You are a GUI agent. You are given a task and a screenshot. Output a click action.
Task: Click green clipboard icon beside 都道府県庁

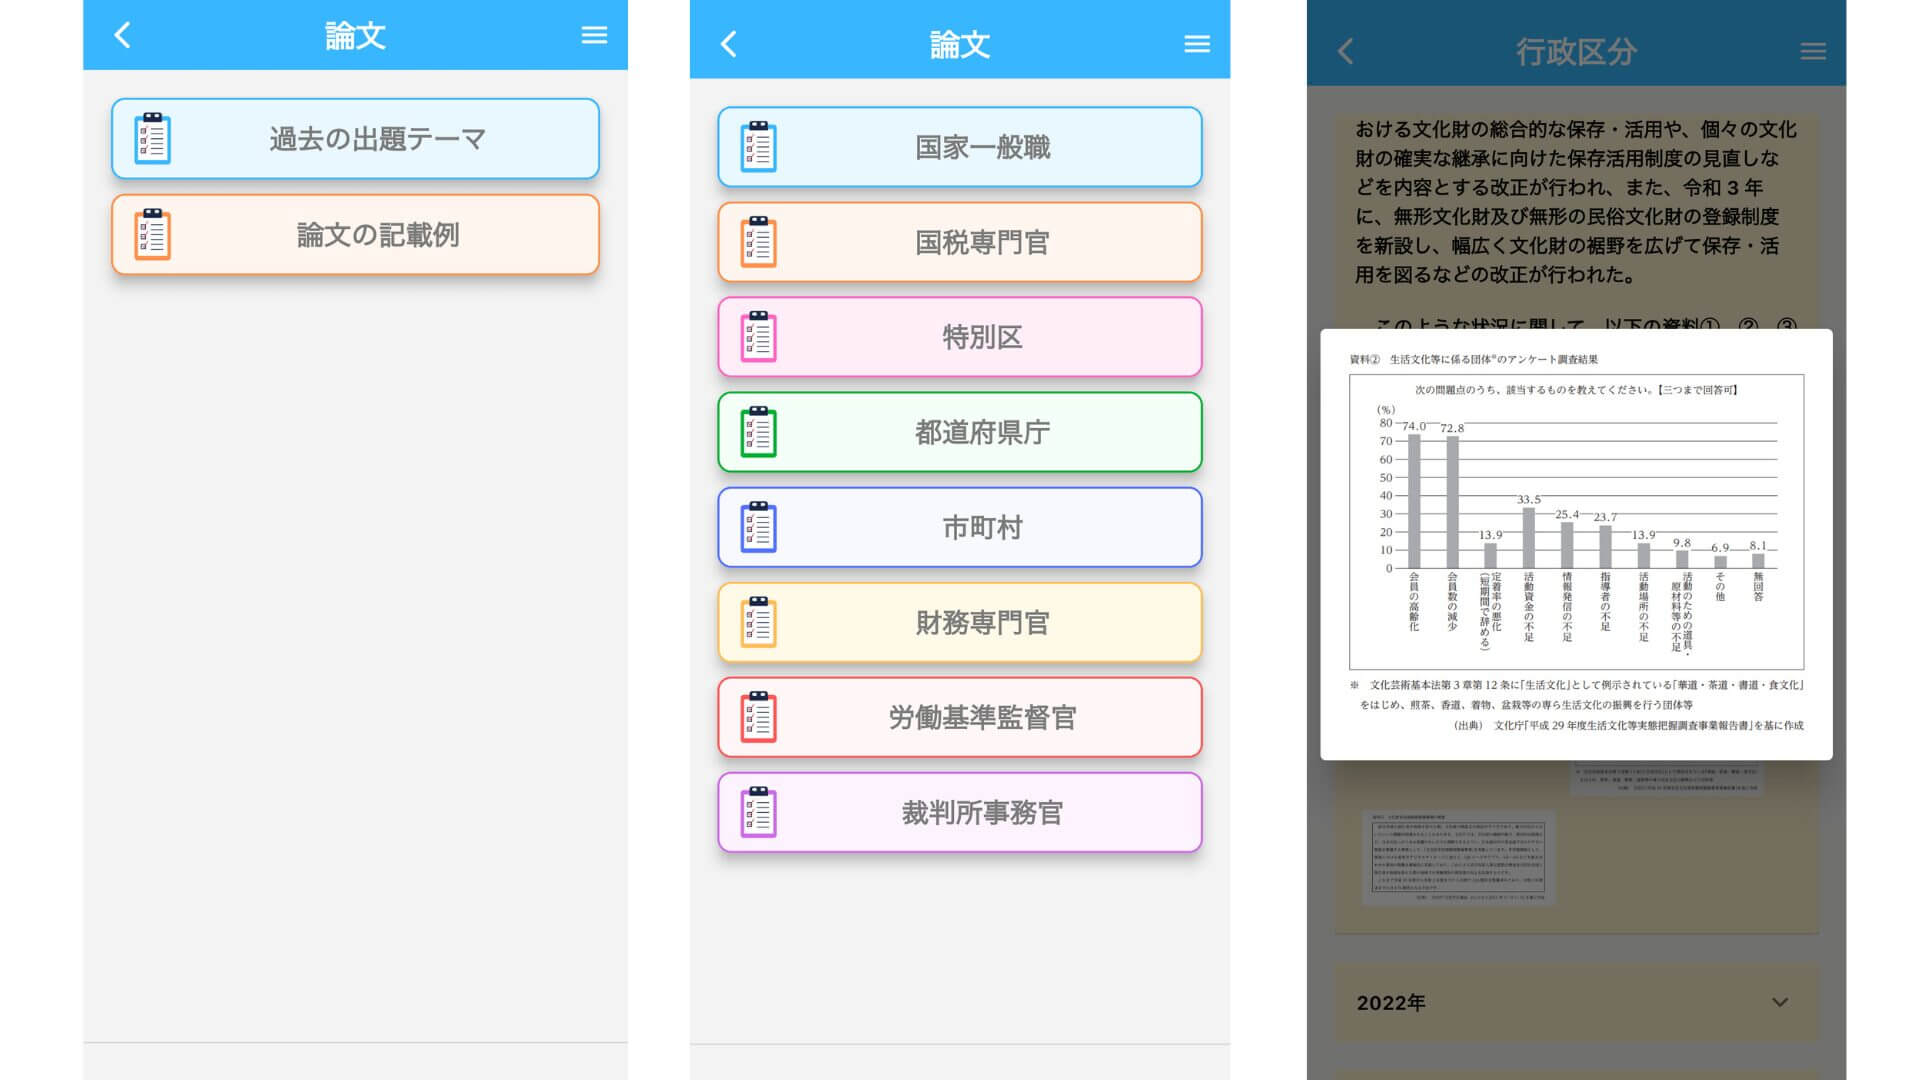coord(758,432)
